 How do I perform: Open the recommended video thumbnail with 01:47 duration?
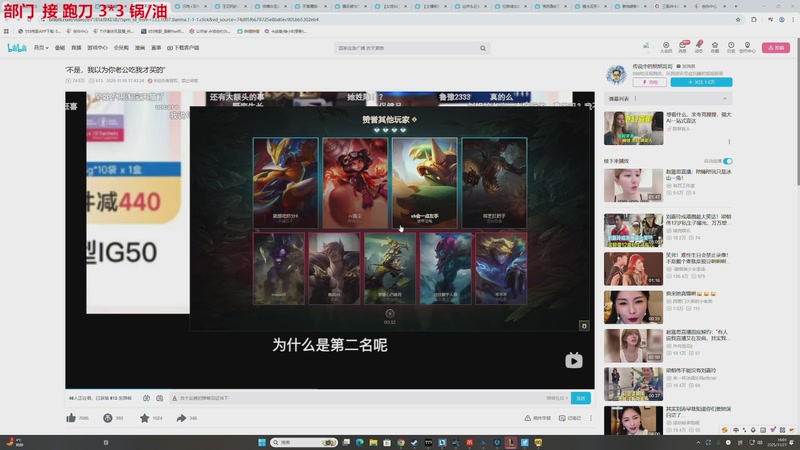point(633,185)
